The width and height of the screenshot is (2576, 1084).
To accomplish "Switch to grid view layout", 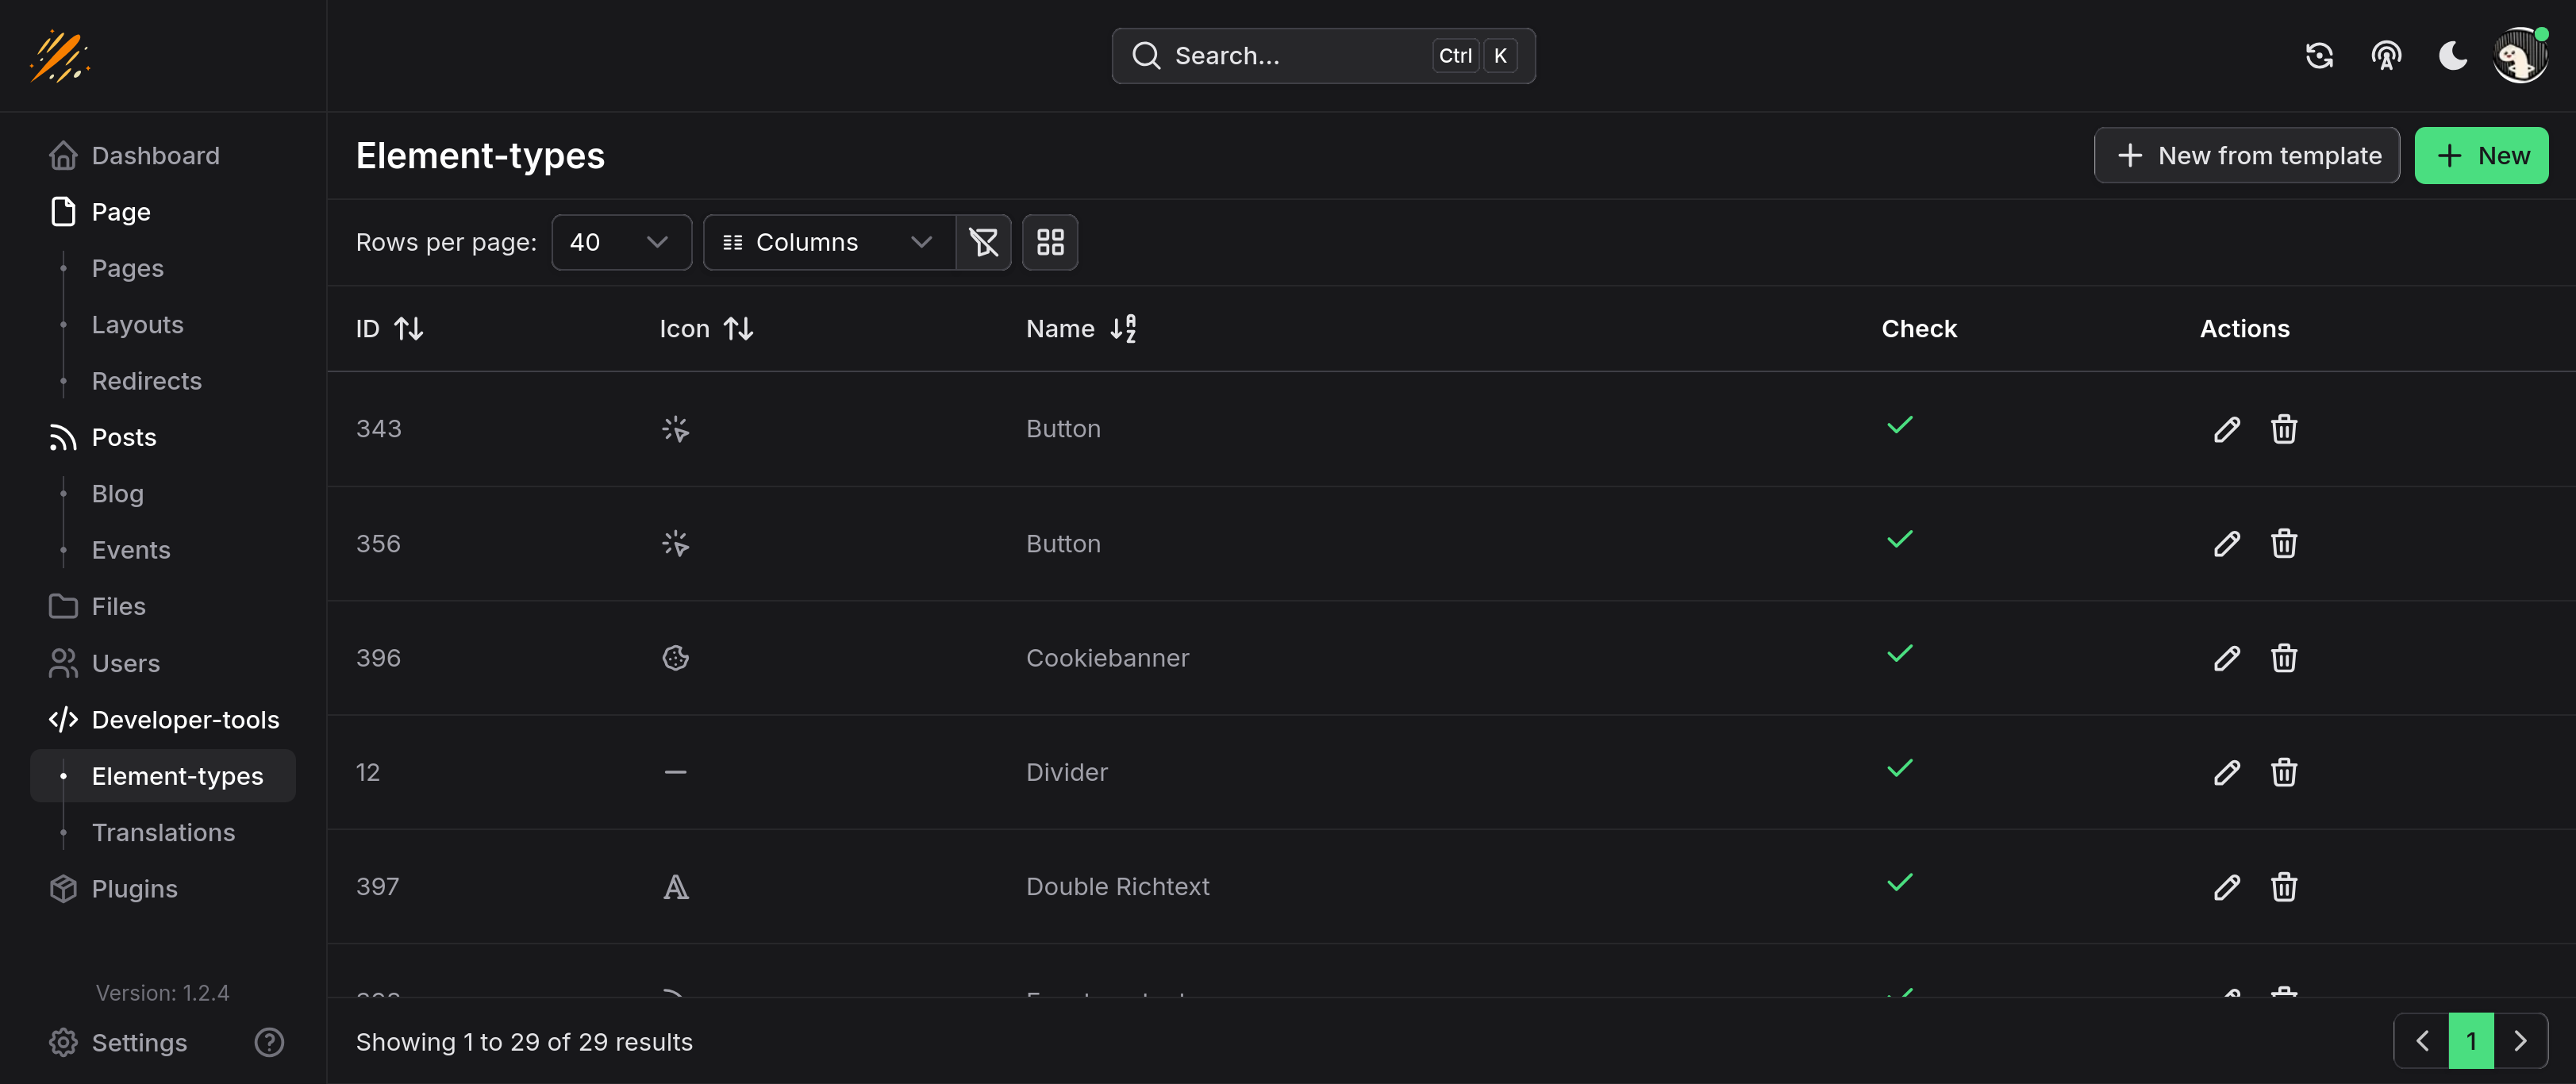I will click(x=1049, y=242).
